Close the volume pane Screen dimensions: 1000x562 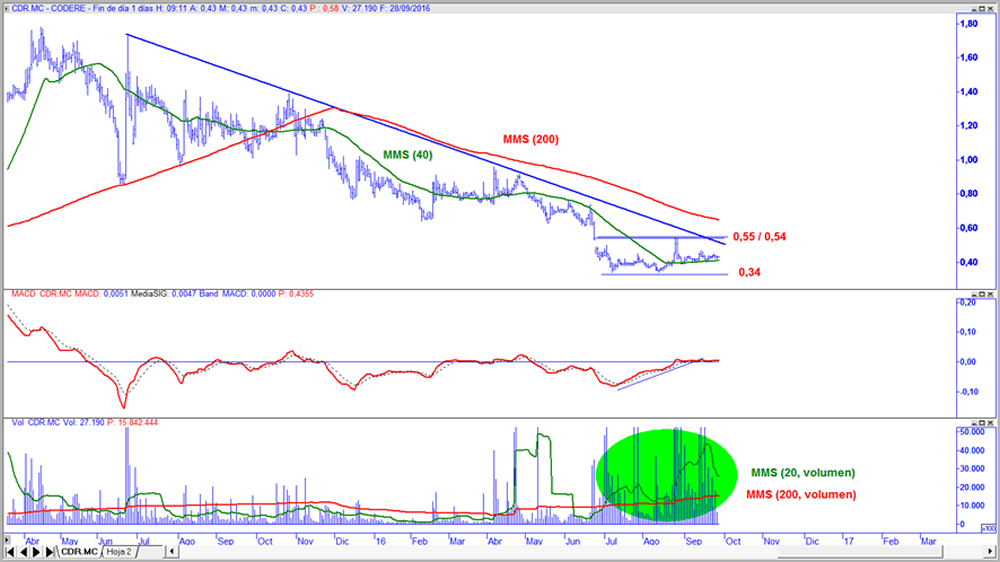[991, 422]
